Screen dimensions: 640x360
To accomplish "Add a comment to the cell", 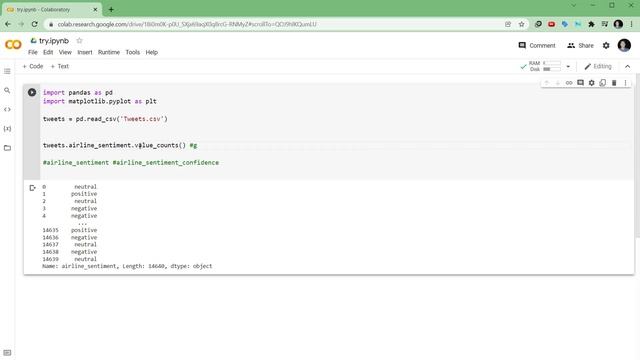I will click(580, 83).
